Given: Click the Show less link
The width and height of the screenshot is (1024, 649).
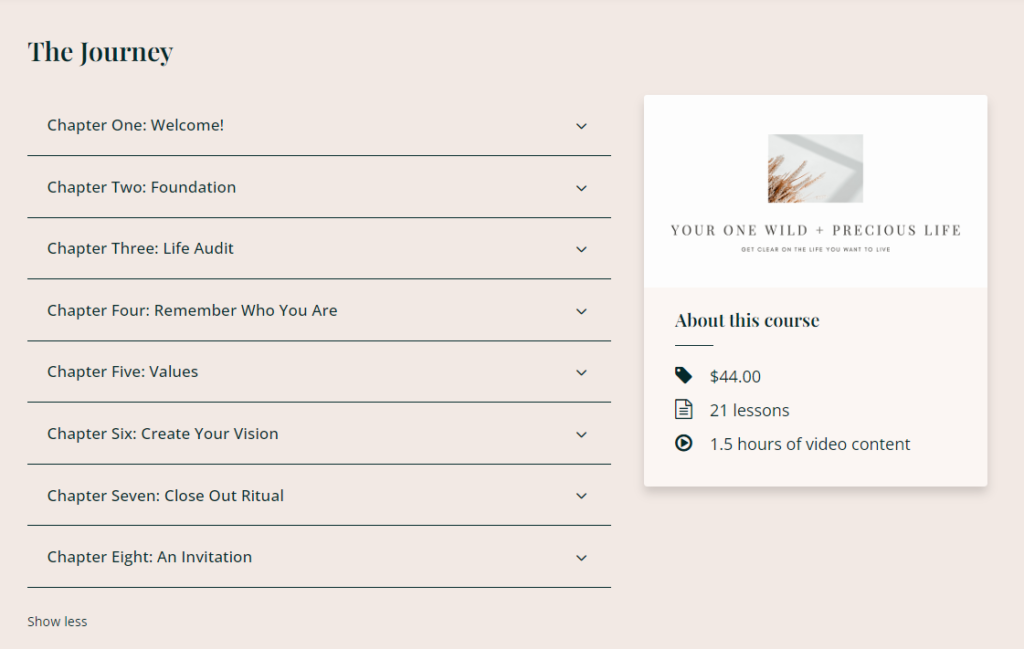Looking at the screenshot, I should pyautogui.click(x=57, y=622).
